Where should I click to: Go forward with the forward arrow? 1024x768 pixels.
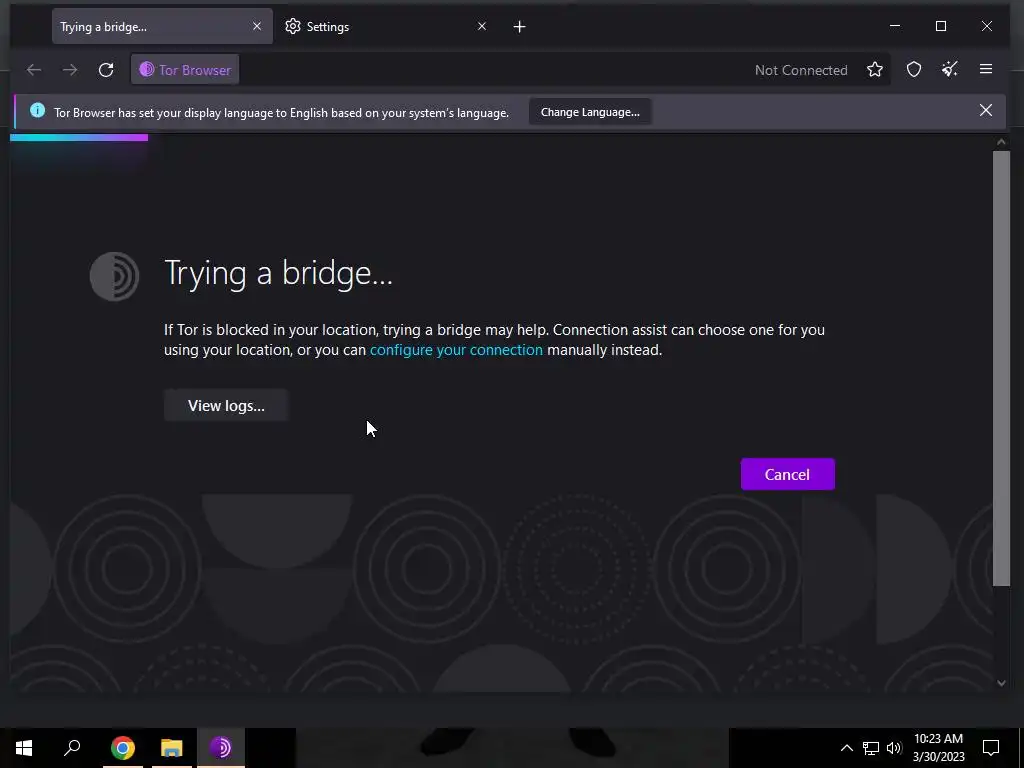70,69
